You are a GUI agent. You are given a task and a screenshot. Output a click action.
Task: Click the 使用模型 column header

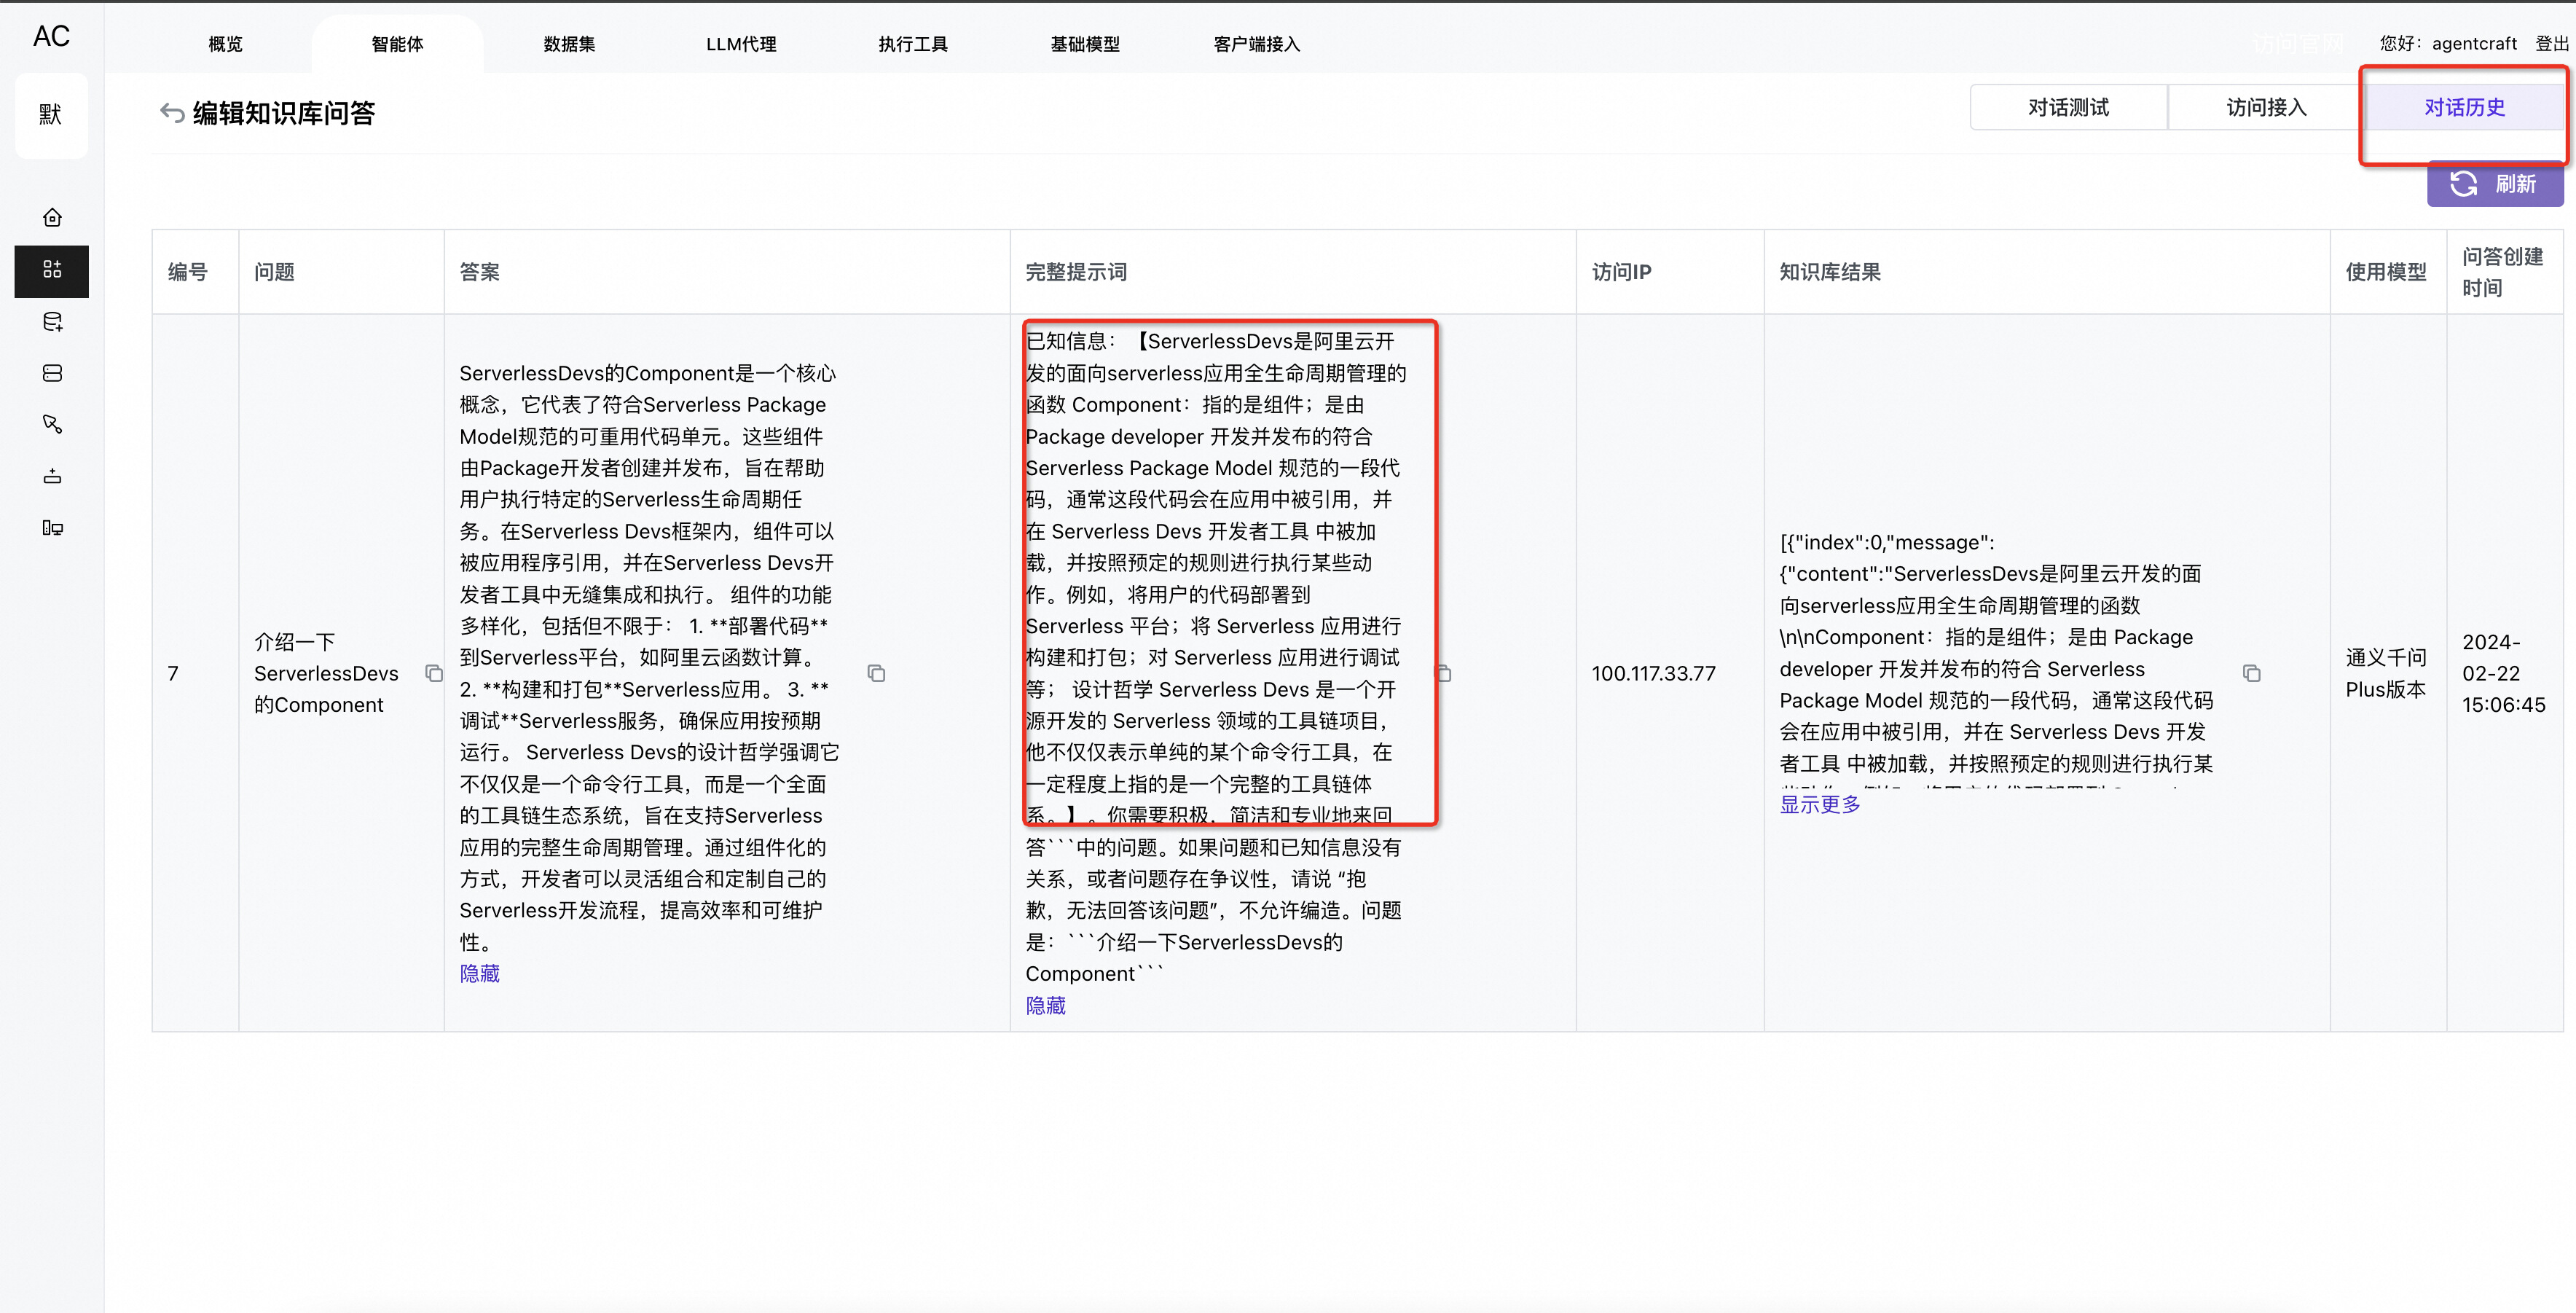point(2388,272)
